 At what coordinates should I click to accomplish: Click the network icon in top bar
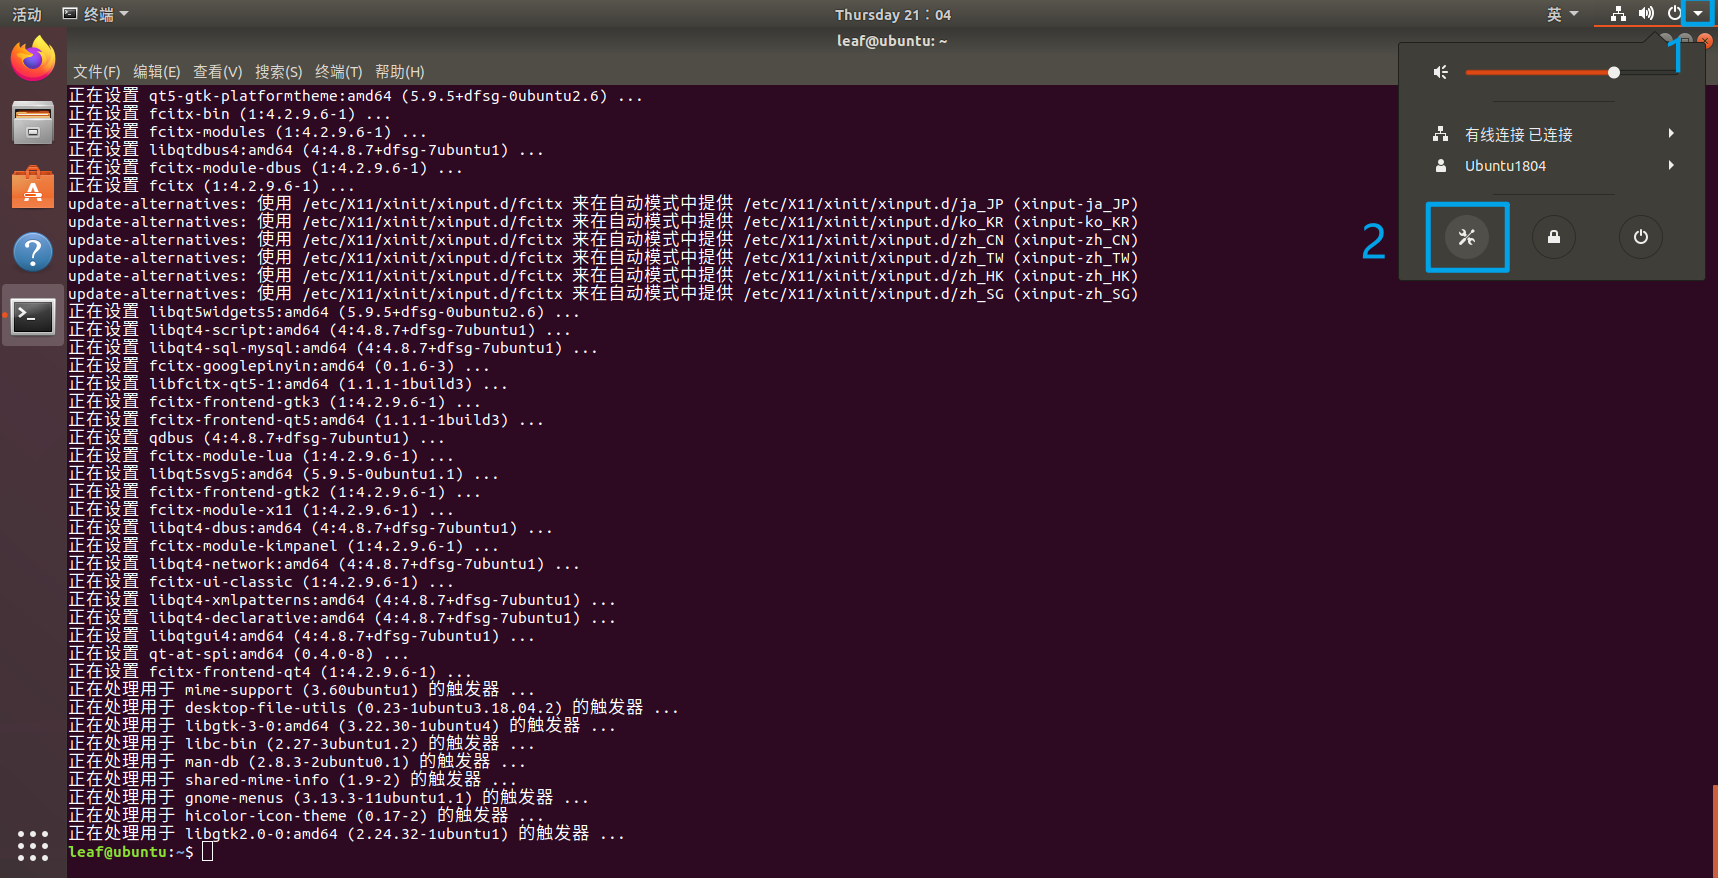(x=1618, y=14)
